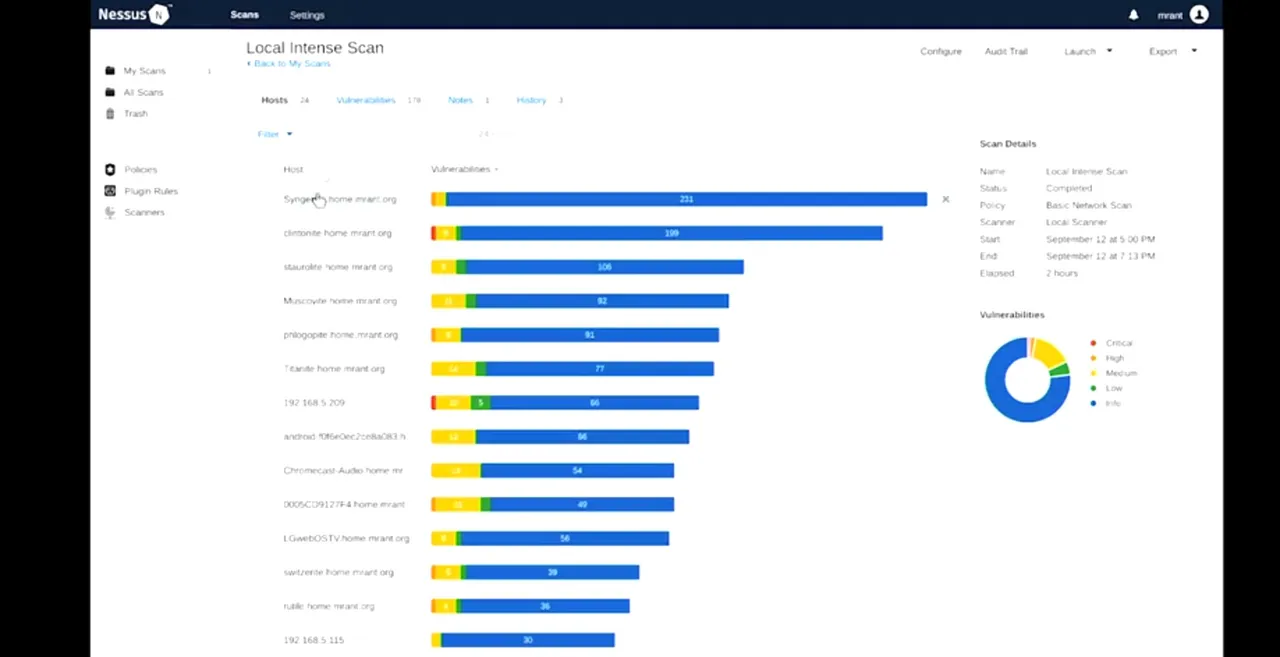1280x657 pixels.
Task: Open Policies in the sidebar
Action: pos(140,170)
